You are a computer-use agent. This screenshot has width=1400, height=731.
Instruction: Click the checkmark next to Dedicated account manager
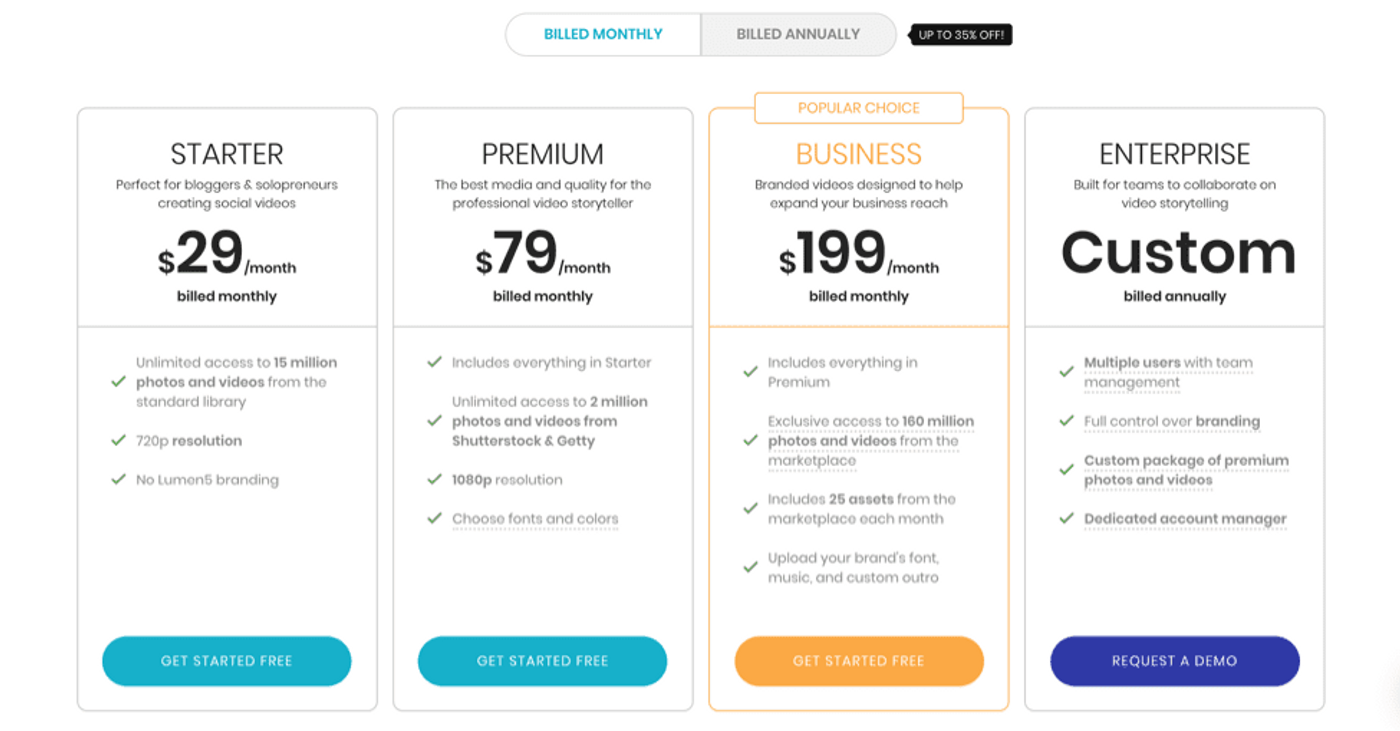pos(1066,518)
